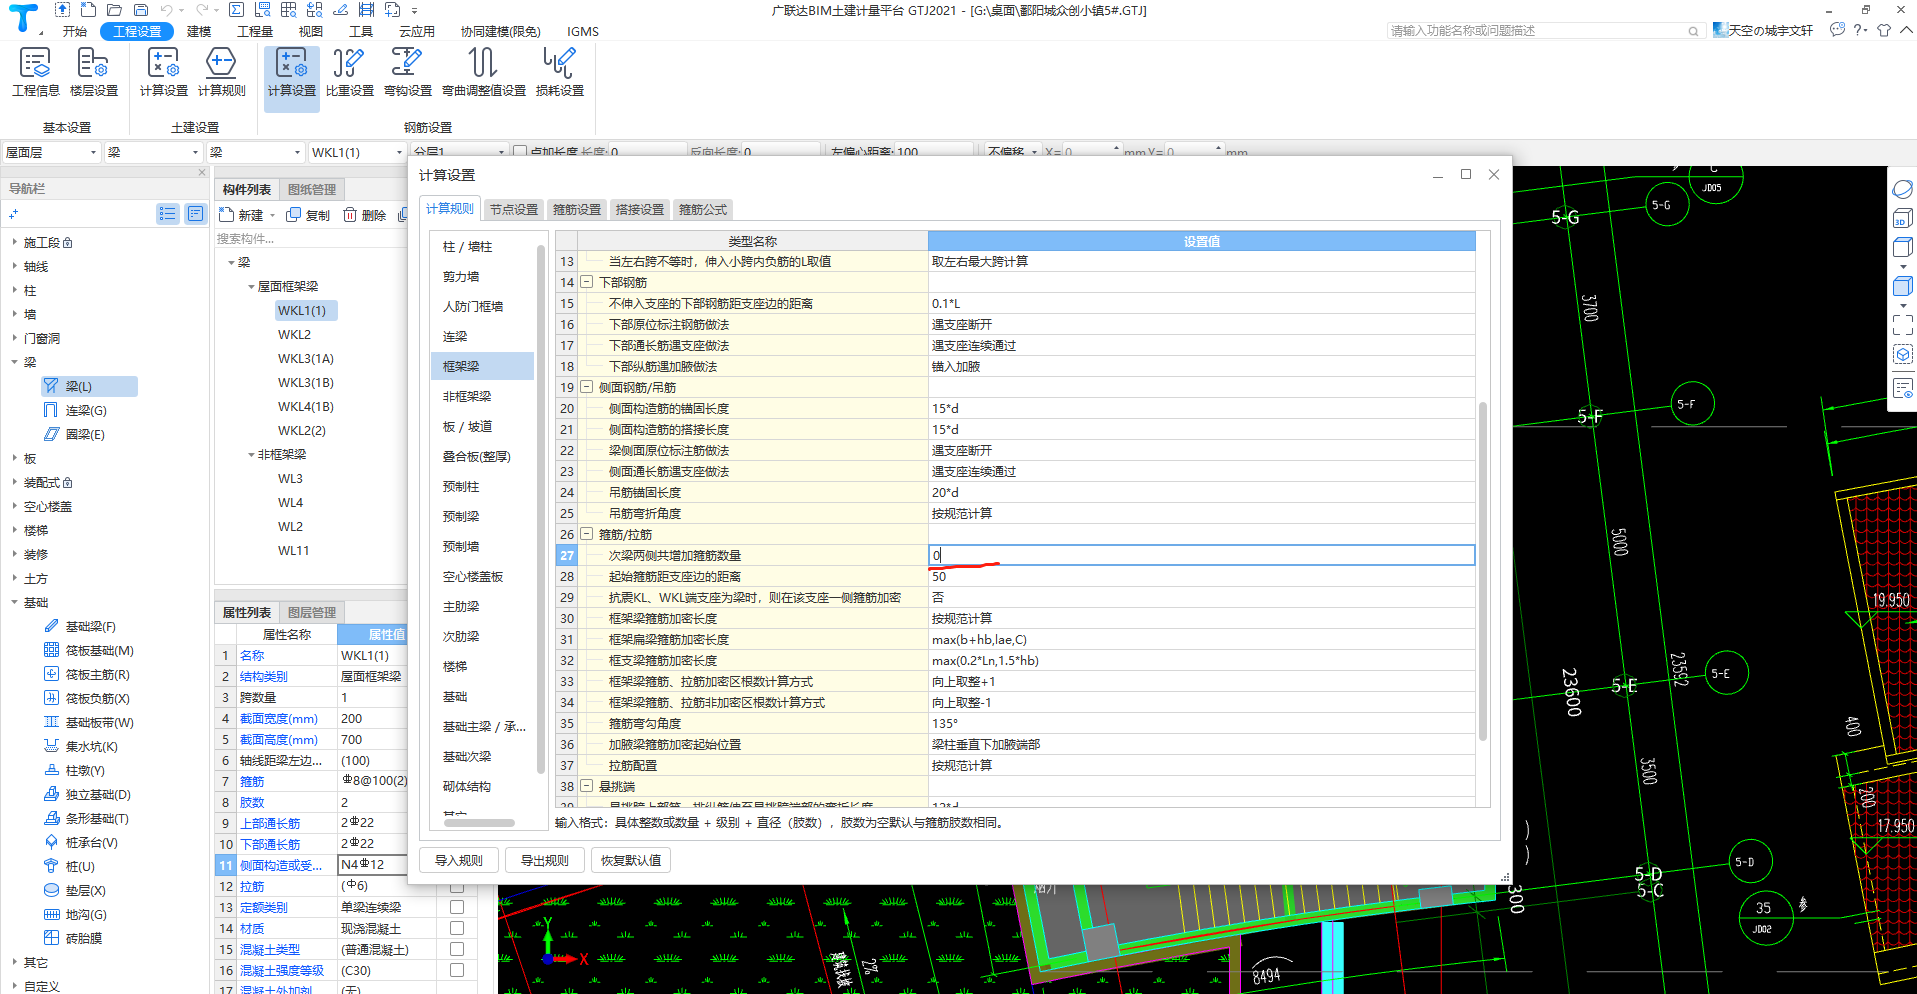
Task: Expand 板 in navigation tree
Action: point(15,458)
